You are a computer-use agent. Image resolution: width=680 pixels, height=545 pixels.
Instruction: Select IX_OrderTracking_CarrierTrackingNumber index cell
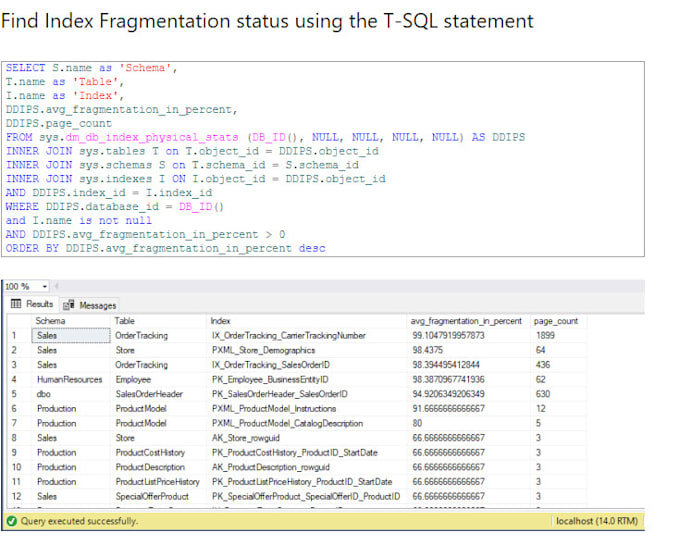pyautogui.click(x=289, y=336)
